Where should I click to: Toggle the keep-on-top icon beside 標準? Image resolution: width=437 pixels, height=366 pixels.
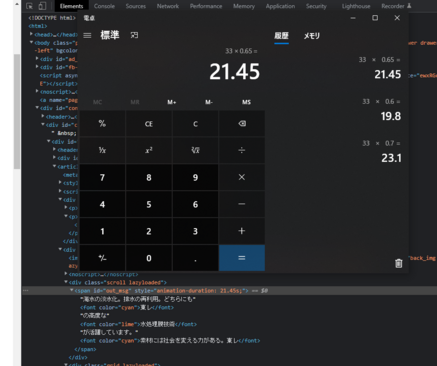(134, 35)
